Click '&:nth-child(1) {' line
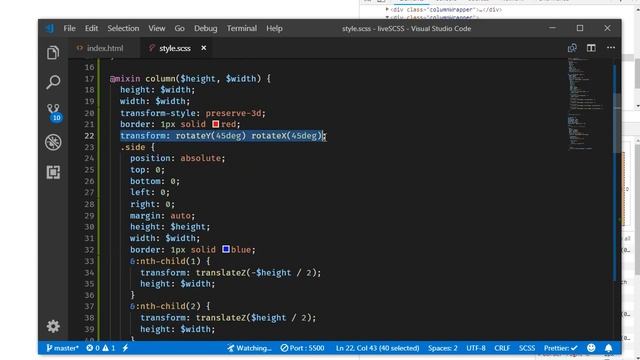The width and height of the screenshot is (640, 360). point(170,261)
